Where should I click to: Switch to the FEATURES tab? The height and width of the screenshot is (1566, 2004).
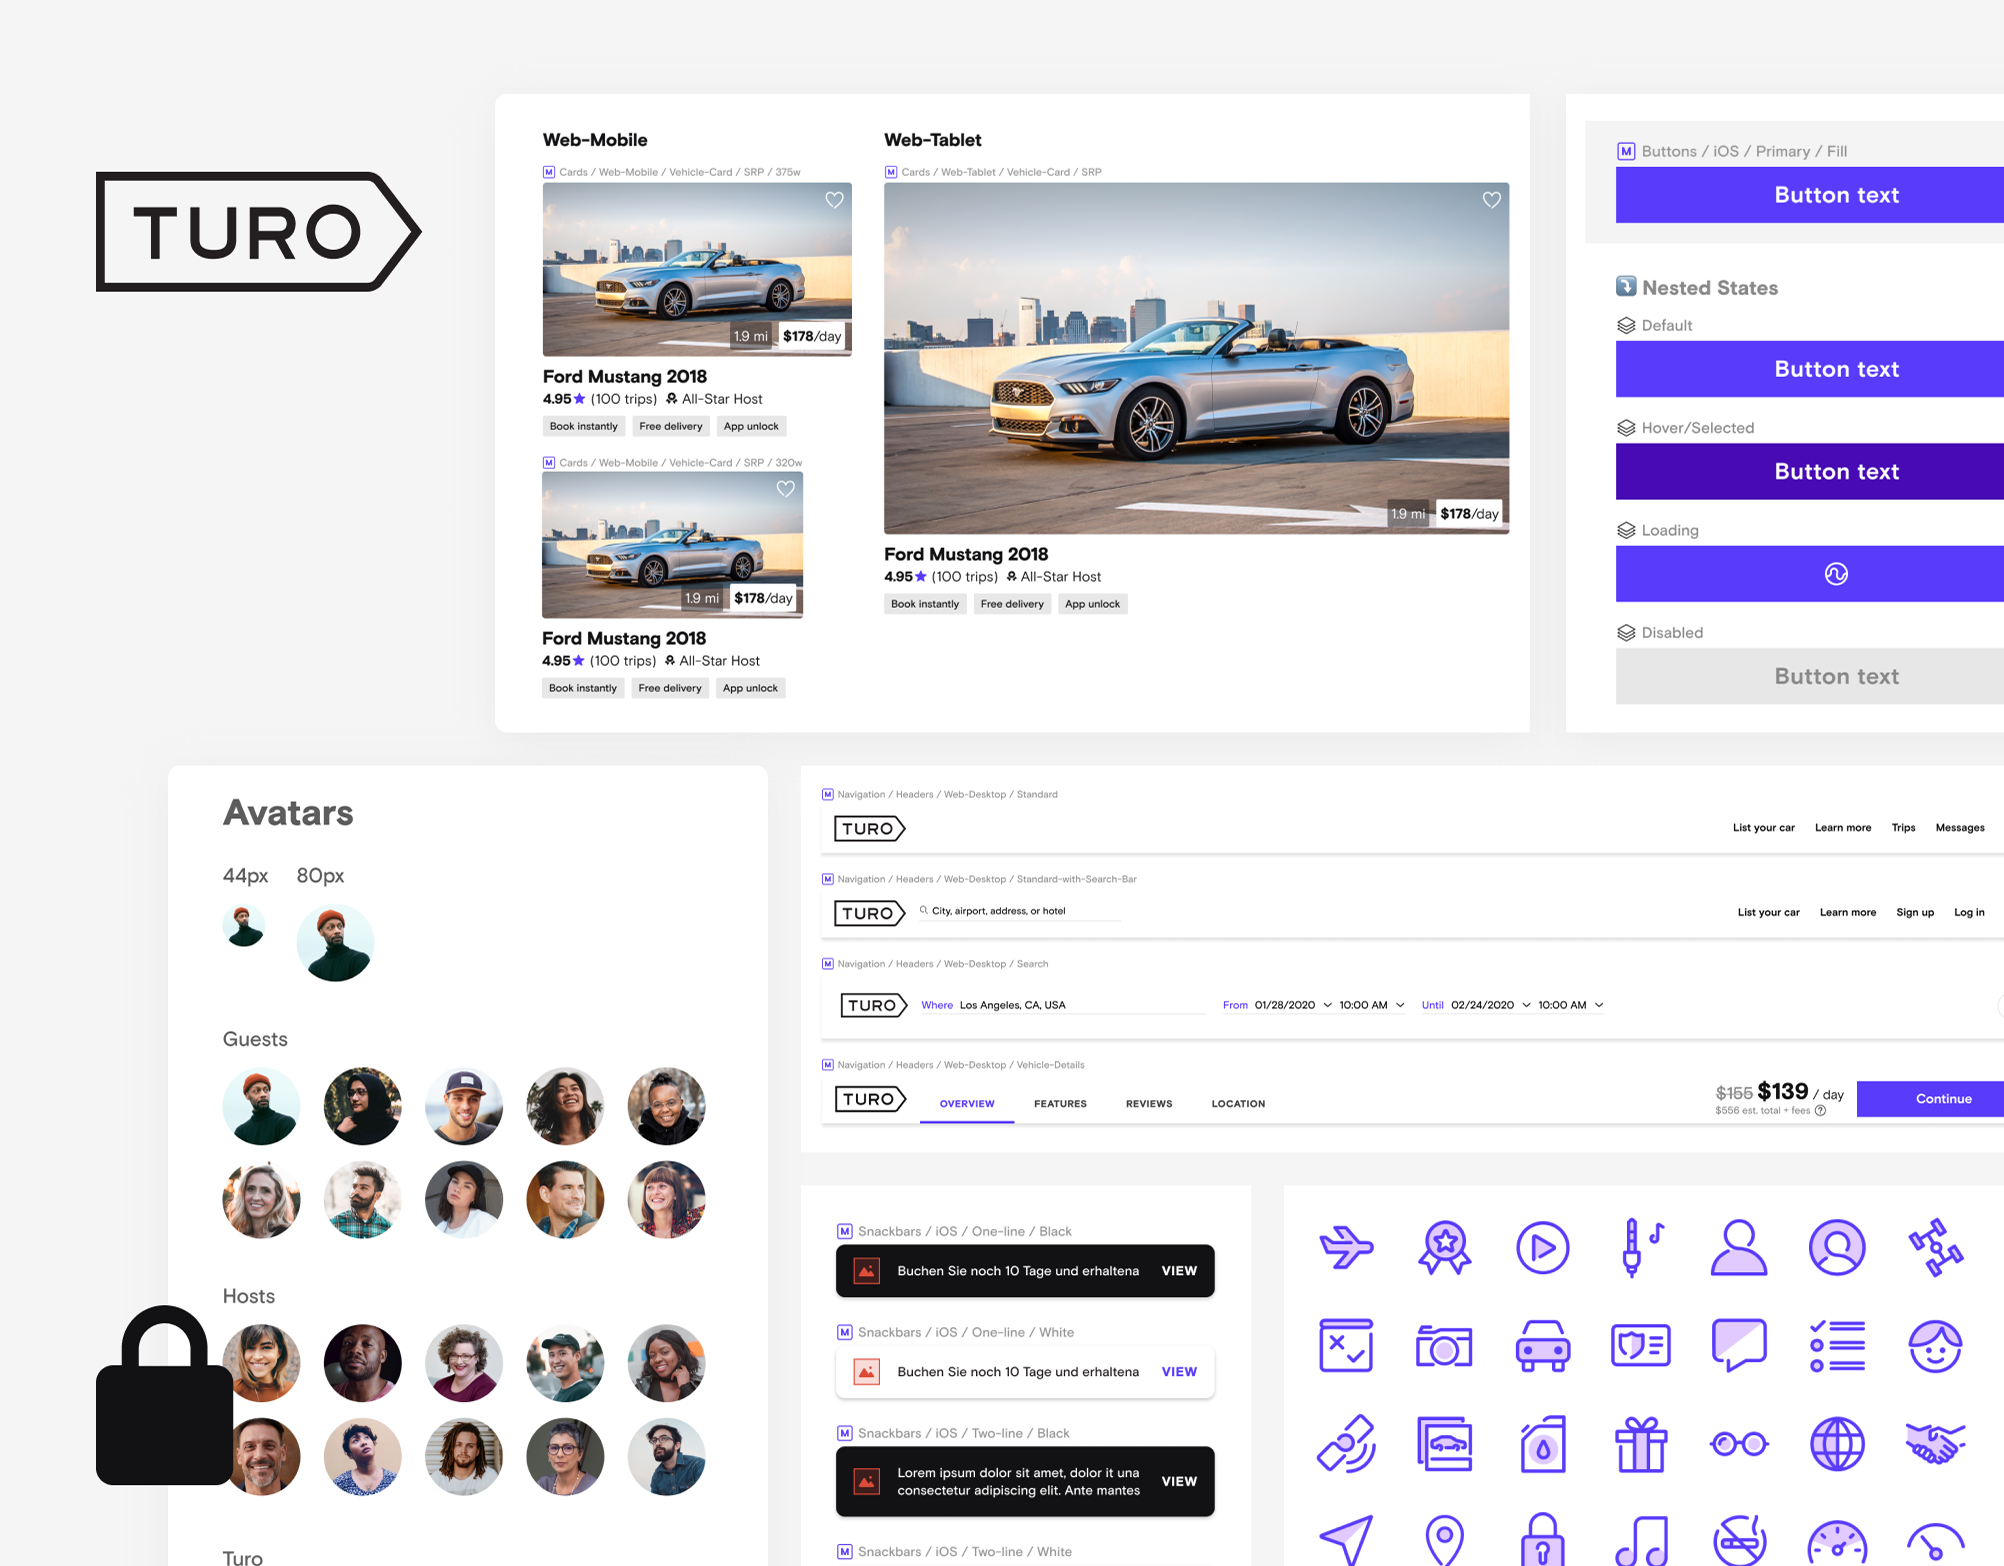pyautogui.click(x=1060, y=1104)
